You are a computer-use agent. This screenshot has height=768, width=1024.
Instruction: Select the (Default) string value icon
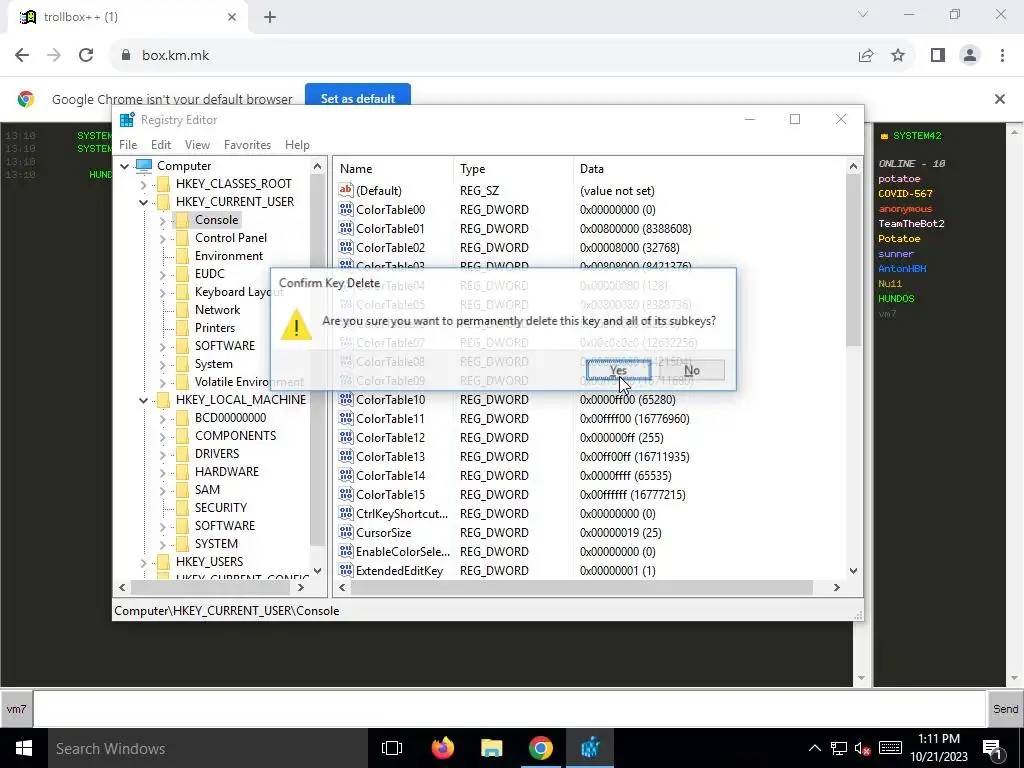(345, 191)
